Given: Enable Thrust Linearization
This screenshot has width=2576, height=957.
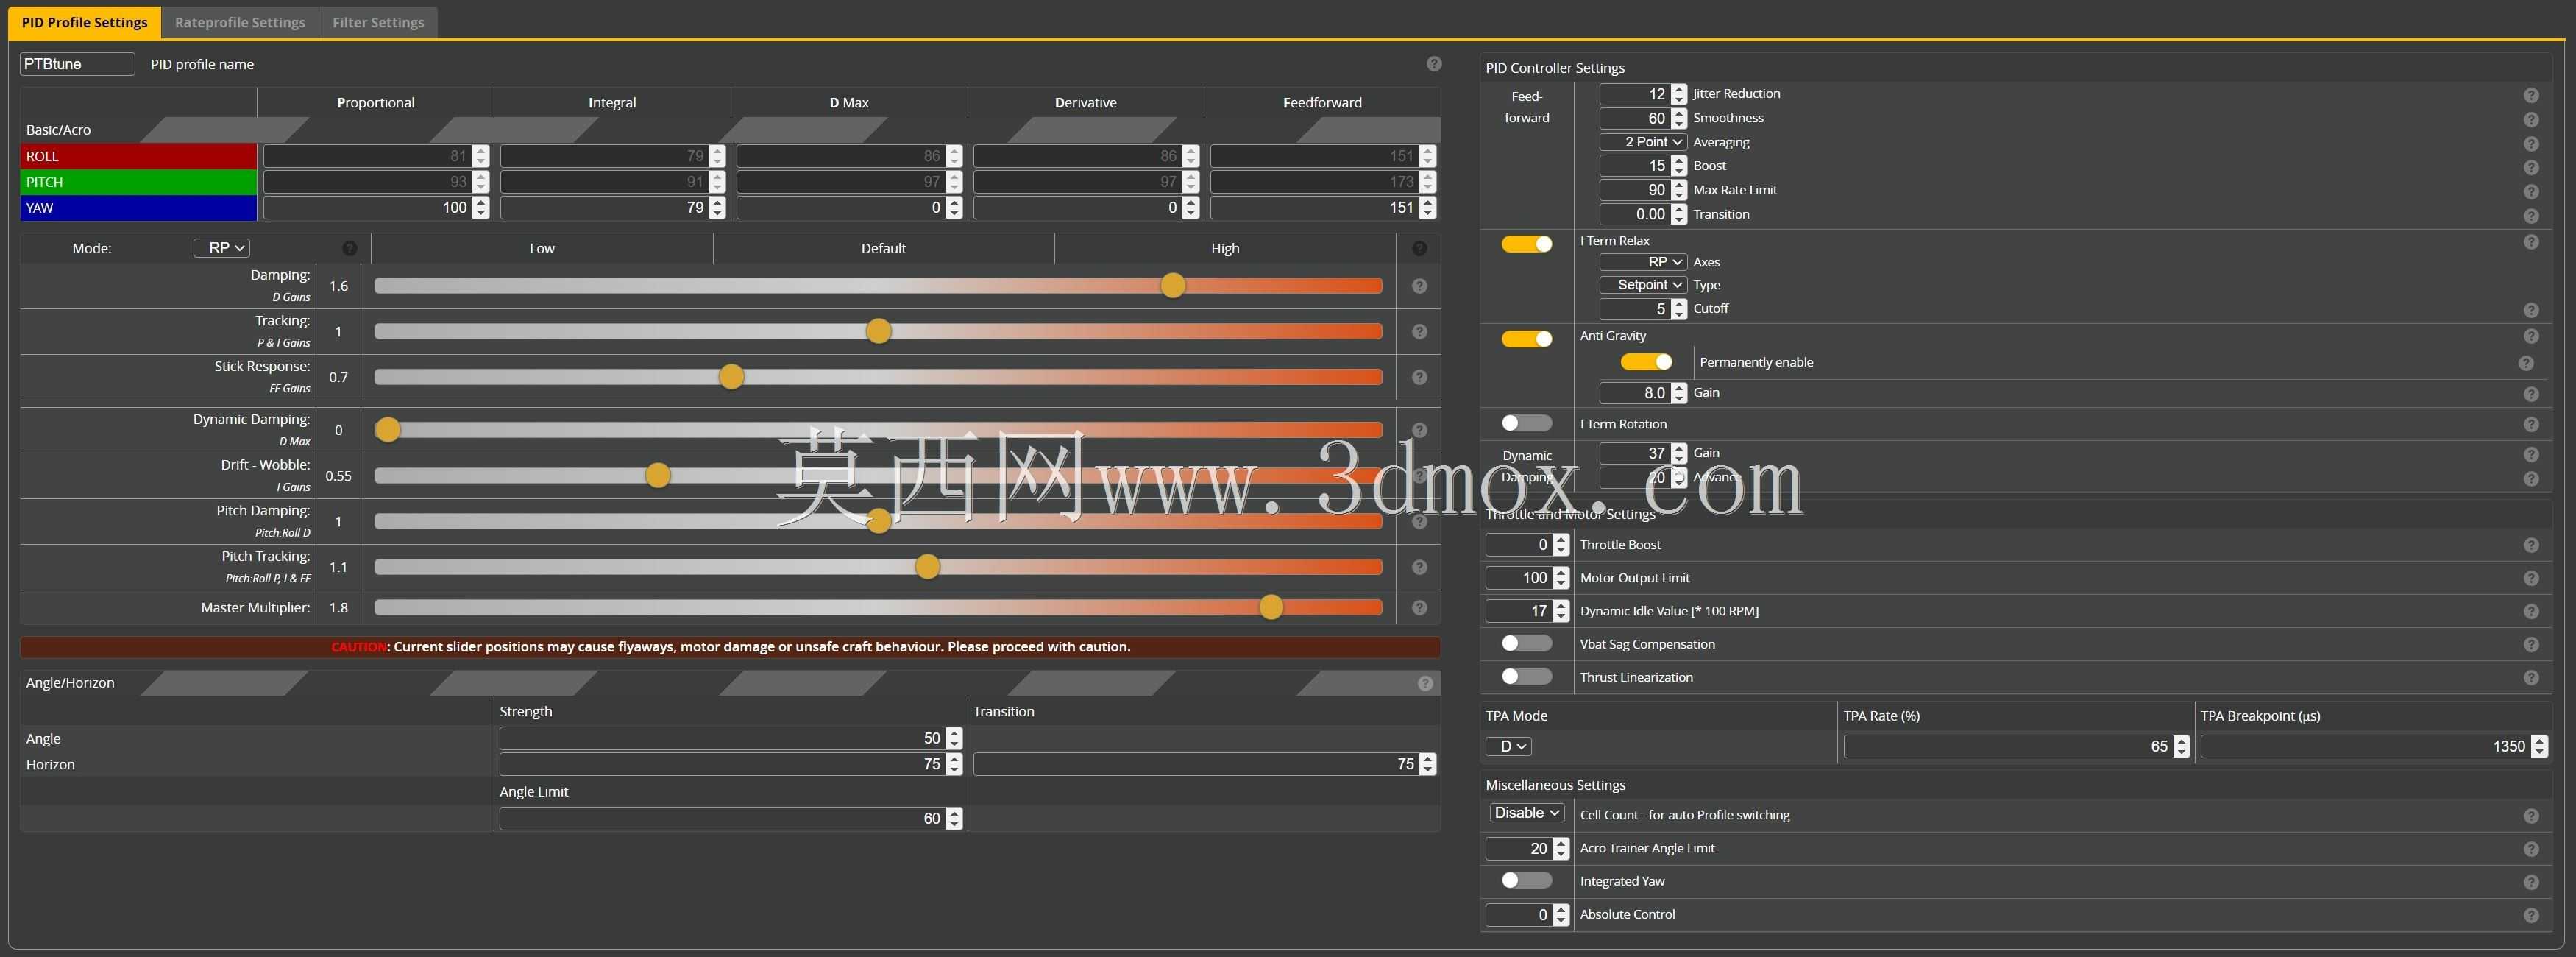Looking at the screenshot, I should pos(1526,676).
